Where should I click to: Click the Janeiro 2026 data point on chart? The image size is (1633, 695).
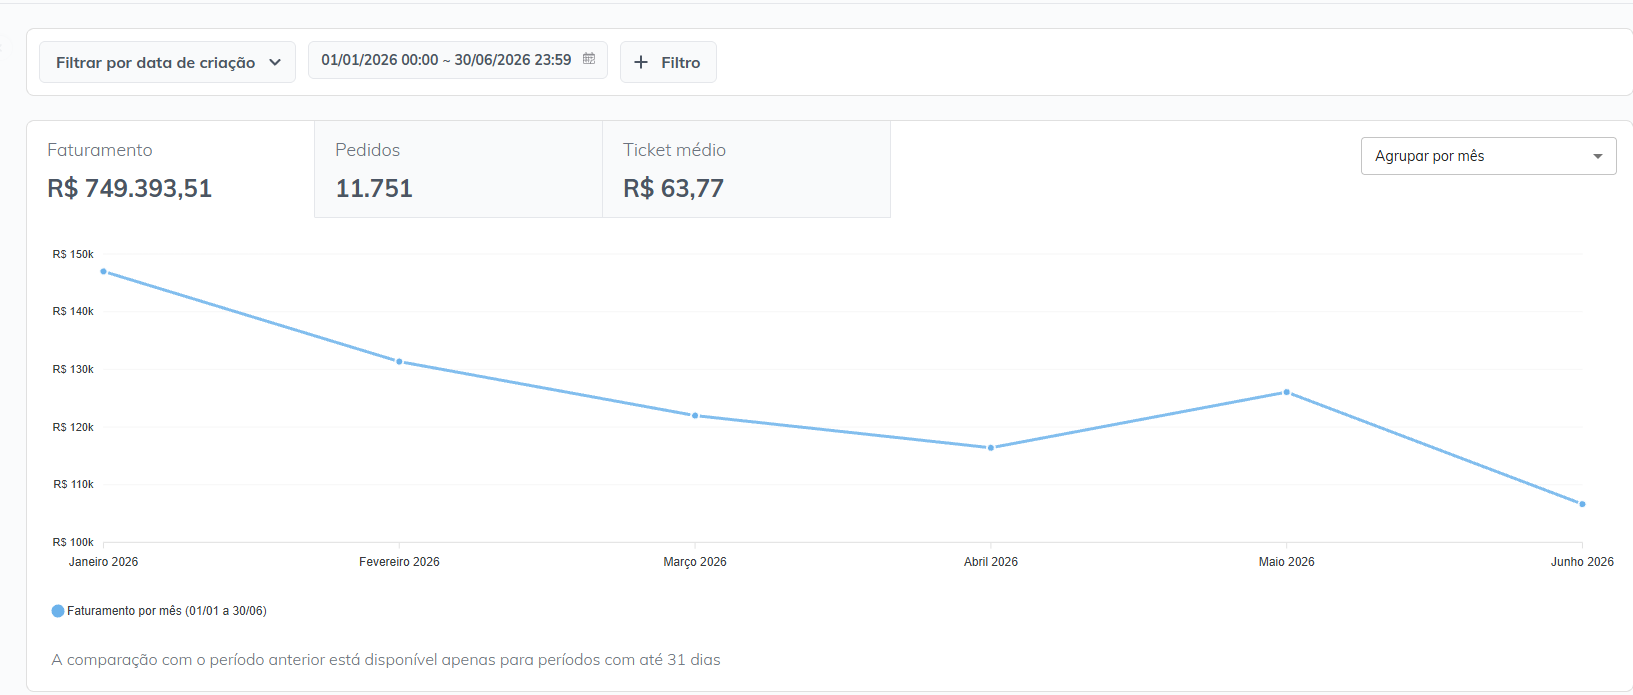[x=103, y=271]
